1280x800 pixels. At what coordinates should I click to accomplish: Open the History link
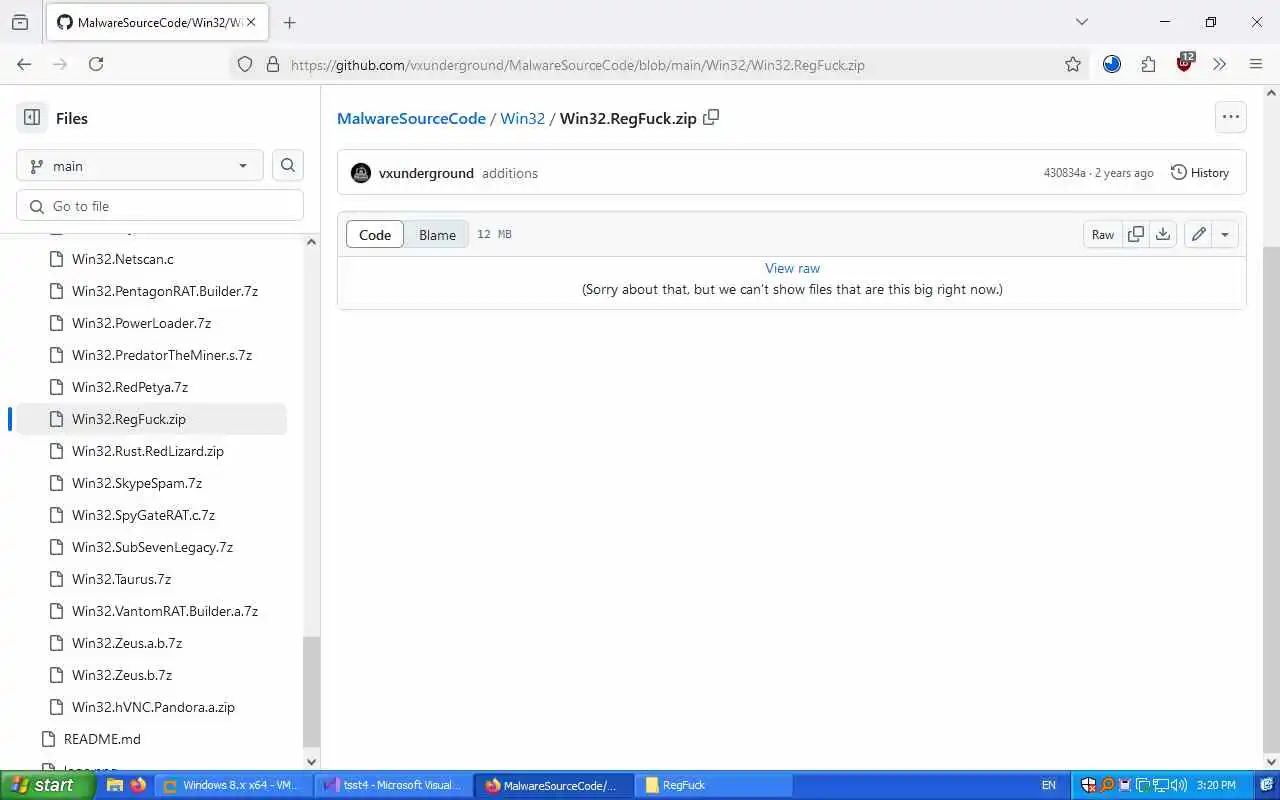(x=1200, y=173)
